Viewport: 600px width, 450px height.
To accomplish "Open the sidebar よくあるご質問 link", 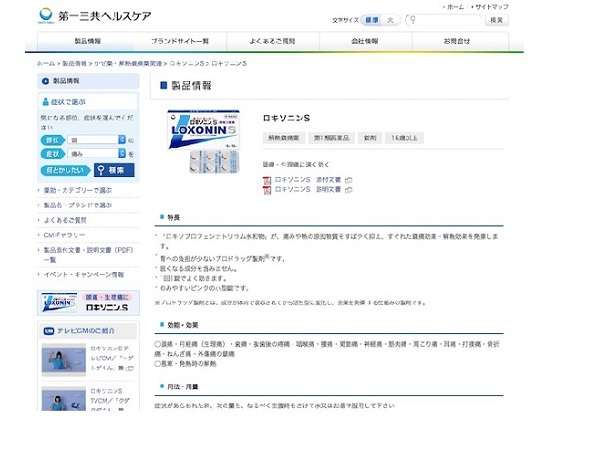I will 65,220.
